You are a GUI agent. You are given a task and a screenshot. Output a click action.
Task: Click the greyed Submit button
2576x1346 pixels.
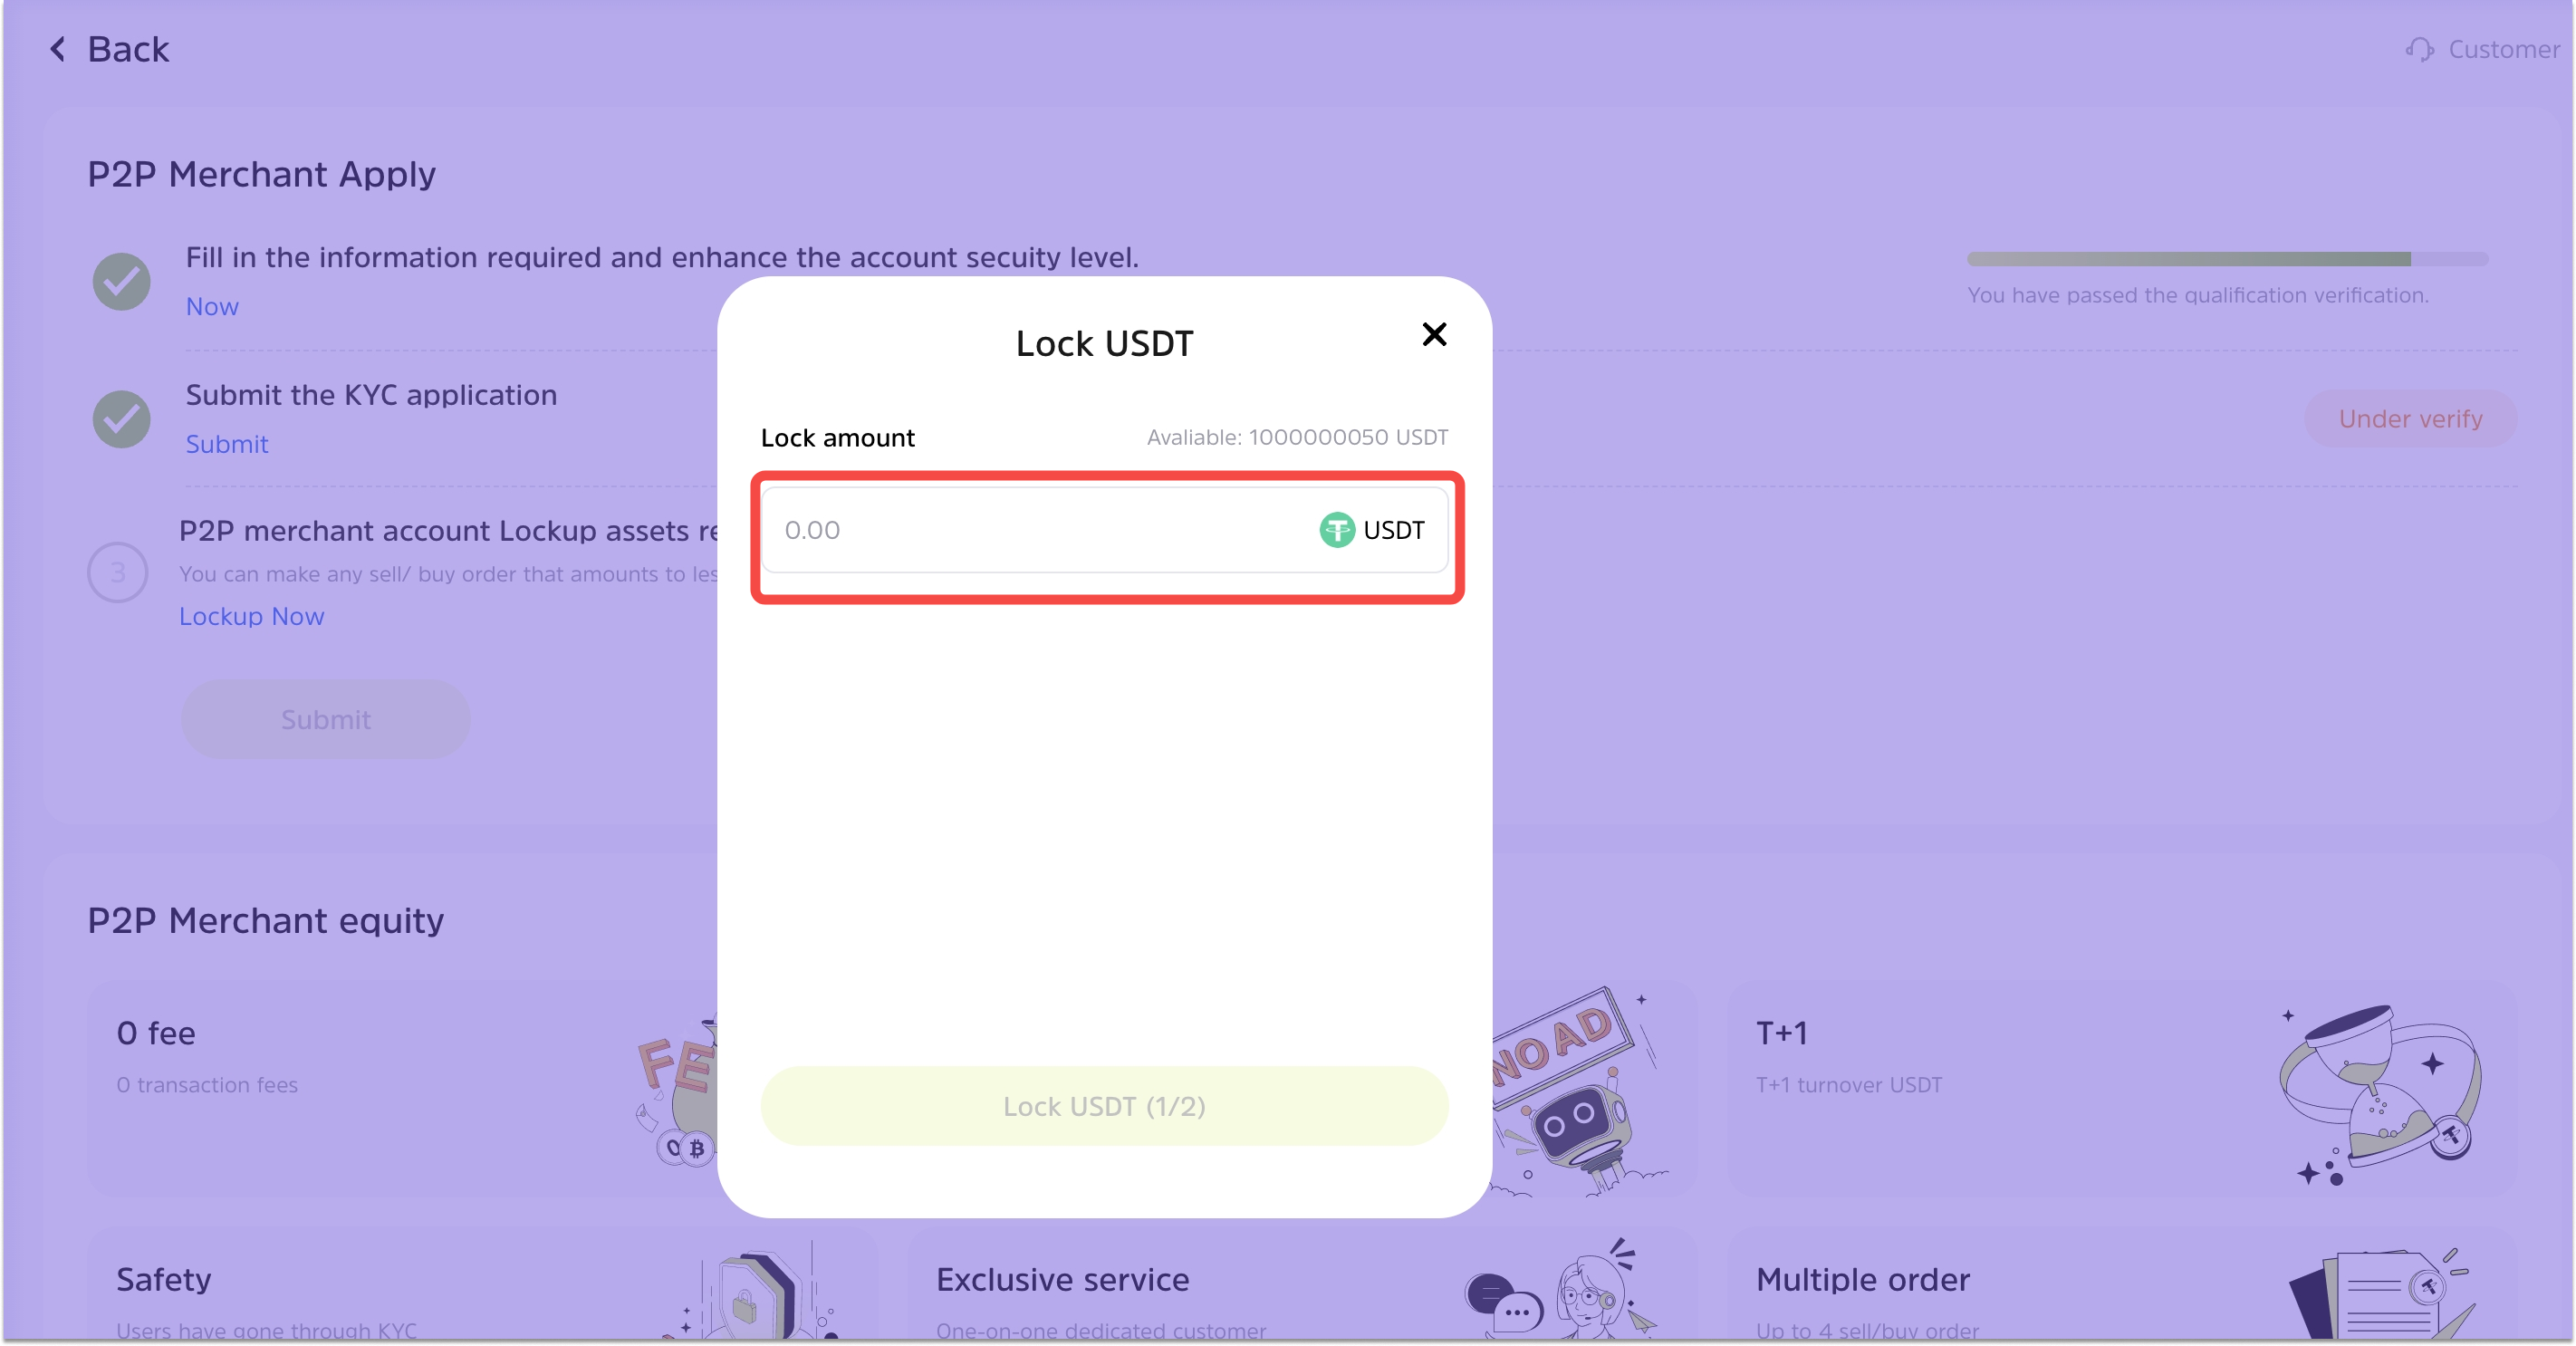326,719
